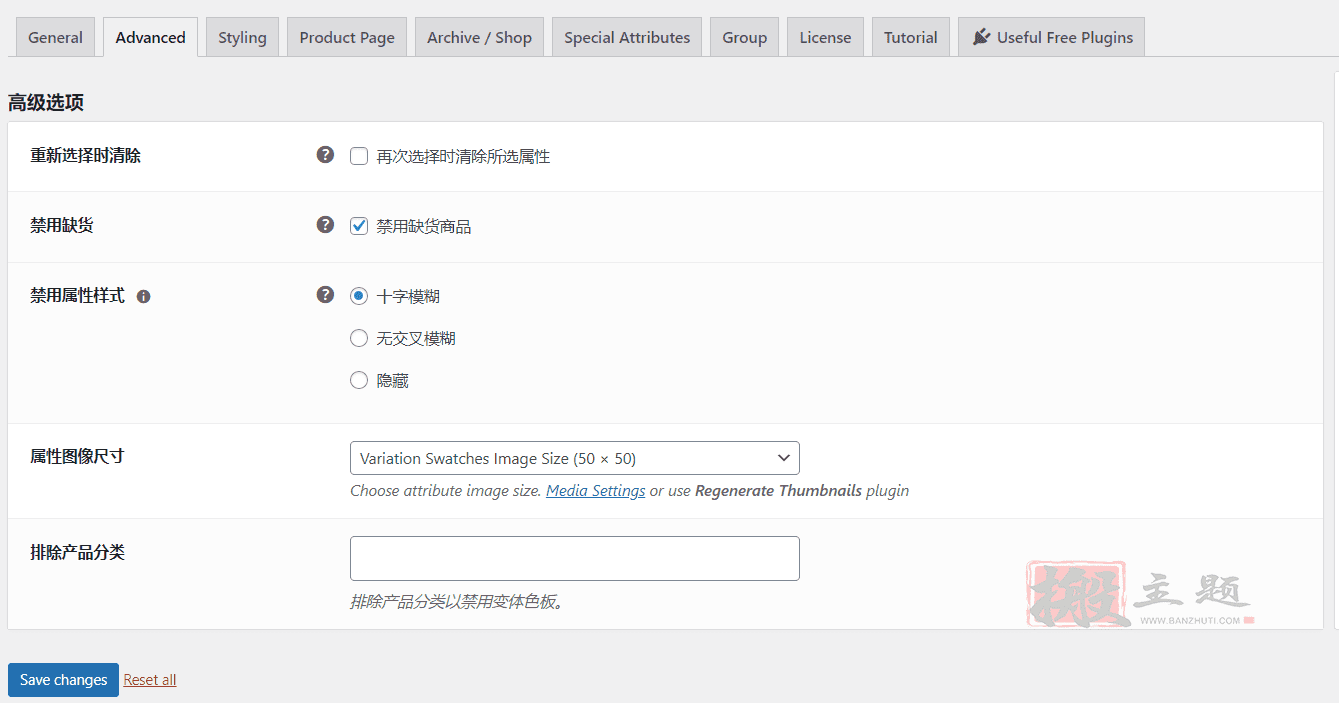Click the Regenerate Thumbnails text
Viewport: 1339px width, 703px height.
(778, 490)
